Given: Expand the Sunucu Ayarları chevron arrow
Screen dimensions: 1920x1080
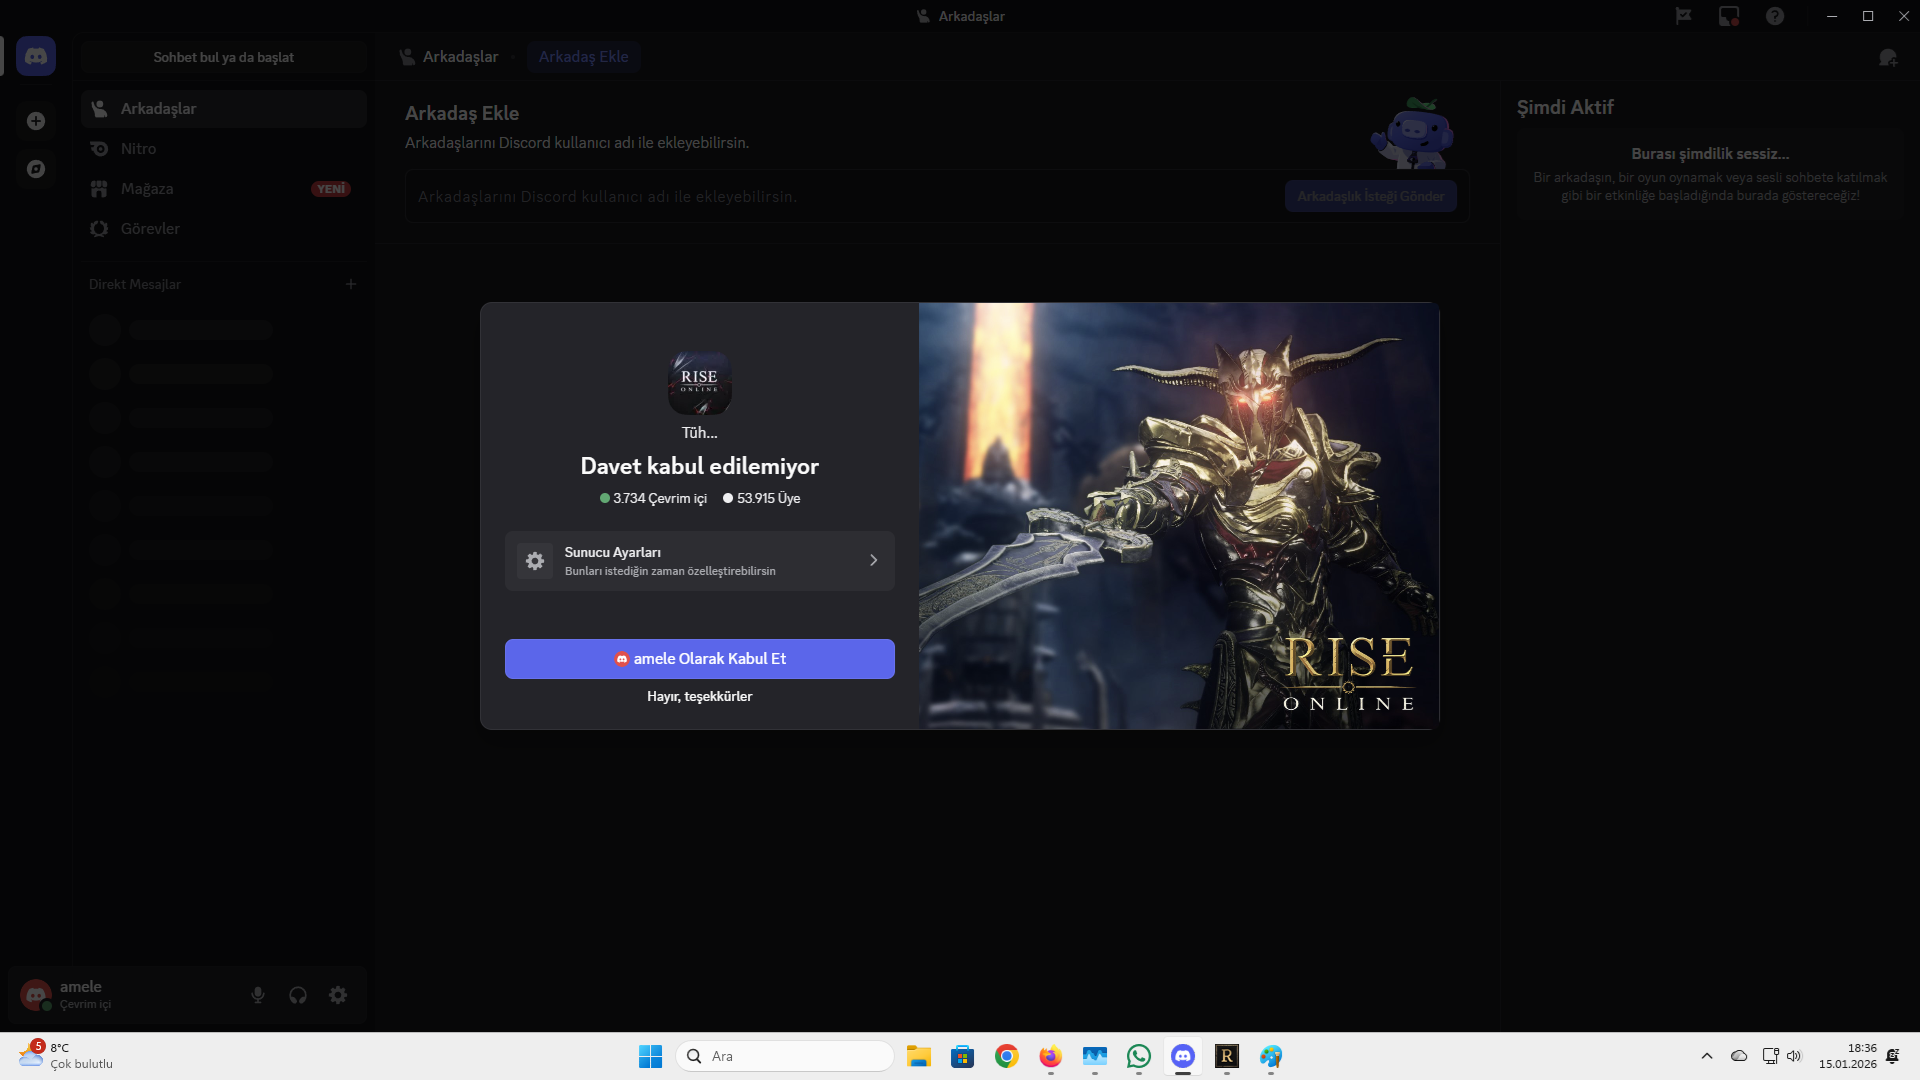Looking at the screenshot, I should tap(873, 561).
